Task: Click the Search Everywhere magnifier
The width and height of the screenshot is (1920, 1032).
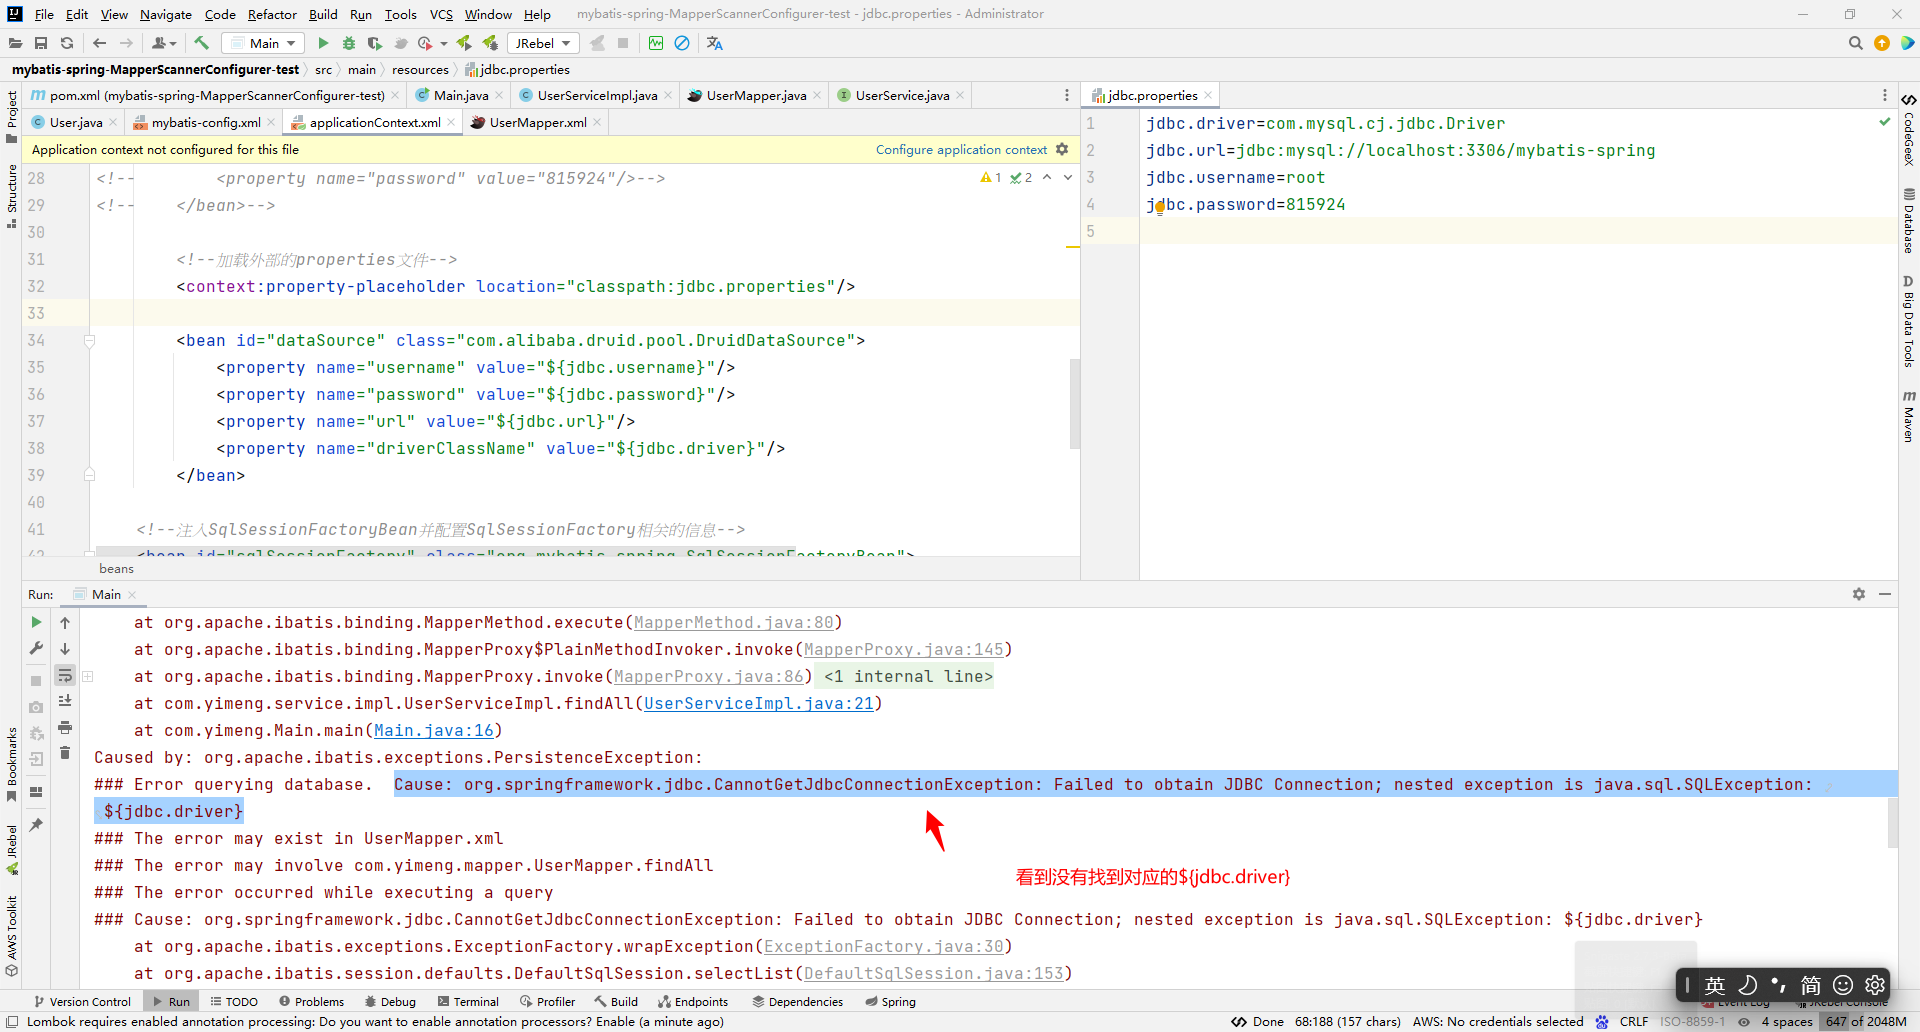Action: [x=1856, y=43]
